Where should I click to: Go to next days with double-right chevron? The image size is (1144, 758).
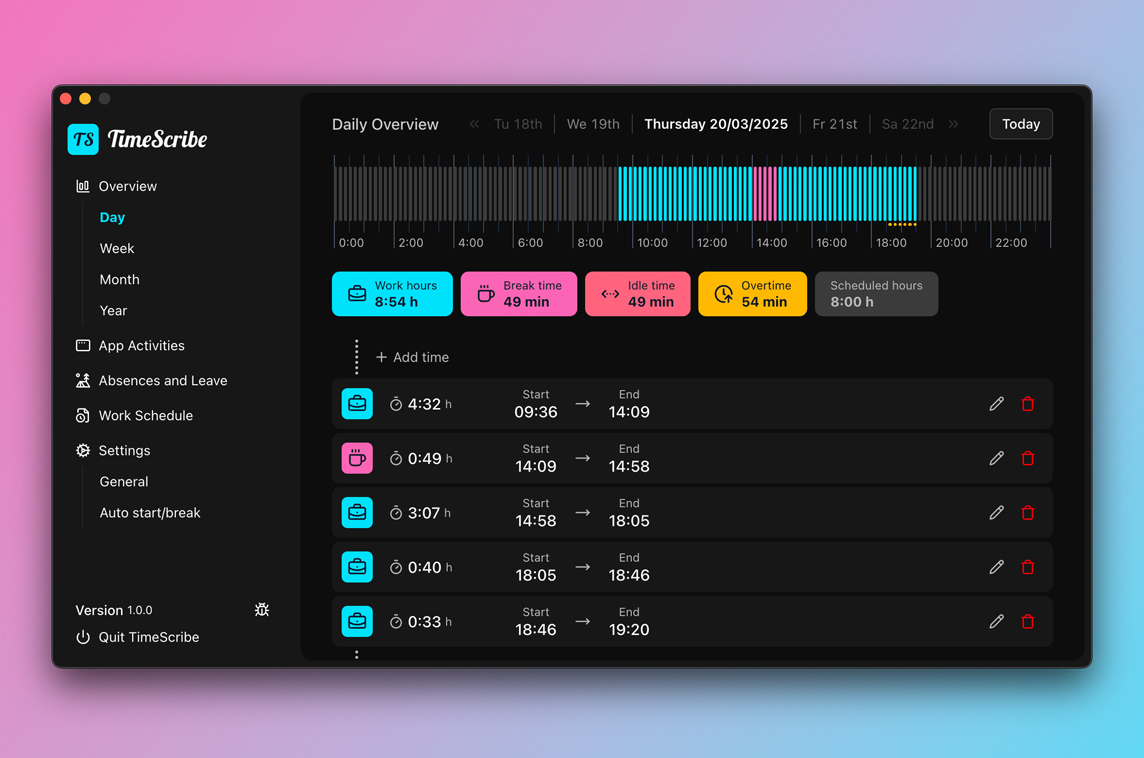point(953,124)
